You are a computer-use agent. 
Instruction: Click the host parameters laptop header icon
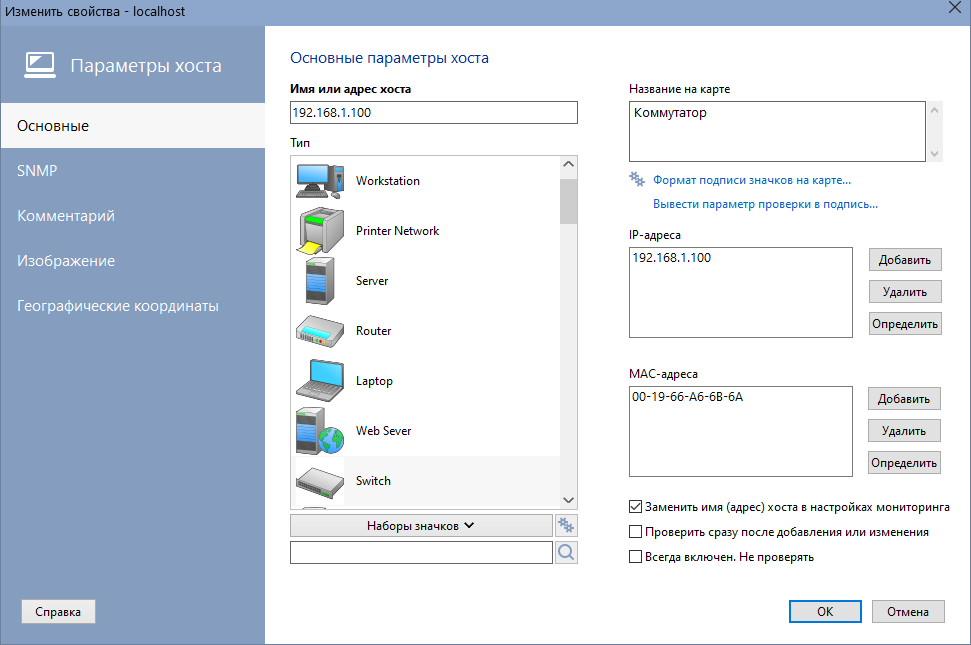pyautogui.click(x=40, y=65)
